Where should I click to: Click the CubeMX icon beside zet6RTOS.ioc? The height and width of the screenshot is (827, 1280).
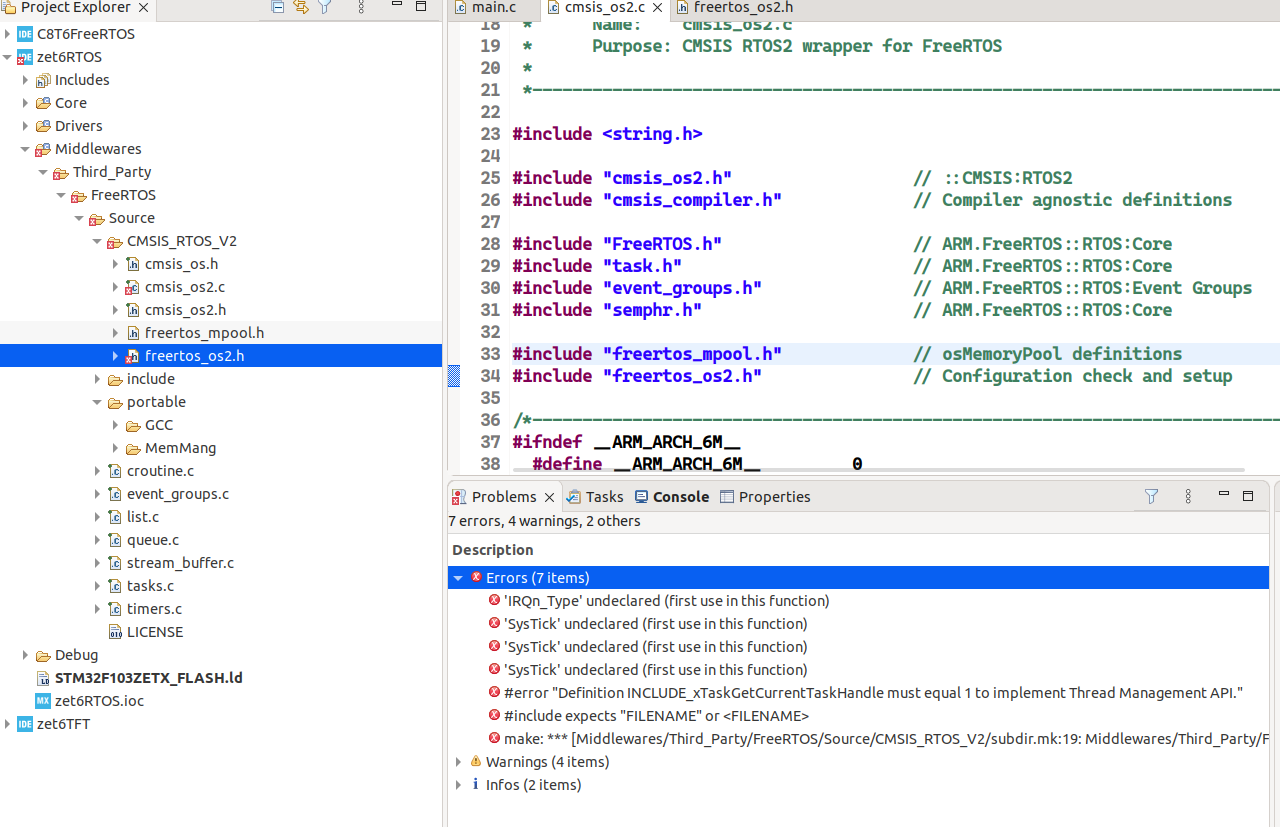pos(41,700)
